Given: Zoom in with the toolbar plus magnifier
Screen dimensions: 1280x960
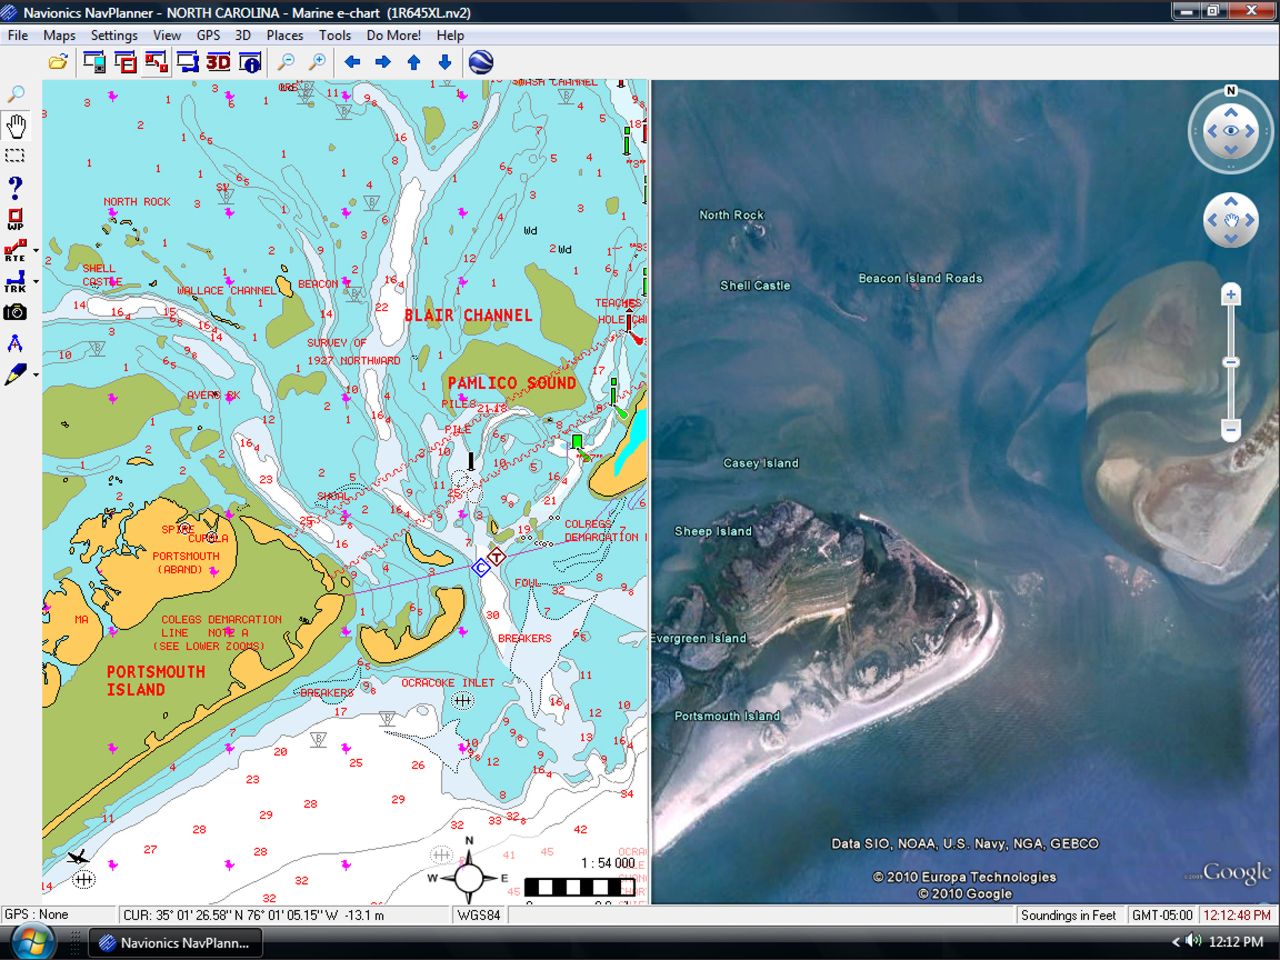Looking at the screenshot, I should pos(317,62).
